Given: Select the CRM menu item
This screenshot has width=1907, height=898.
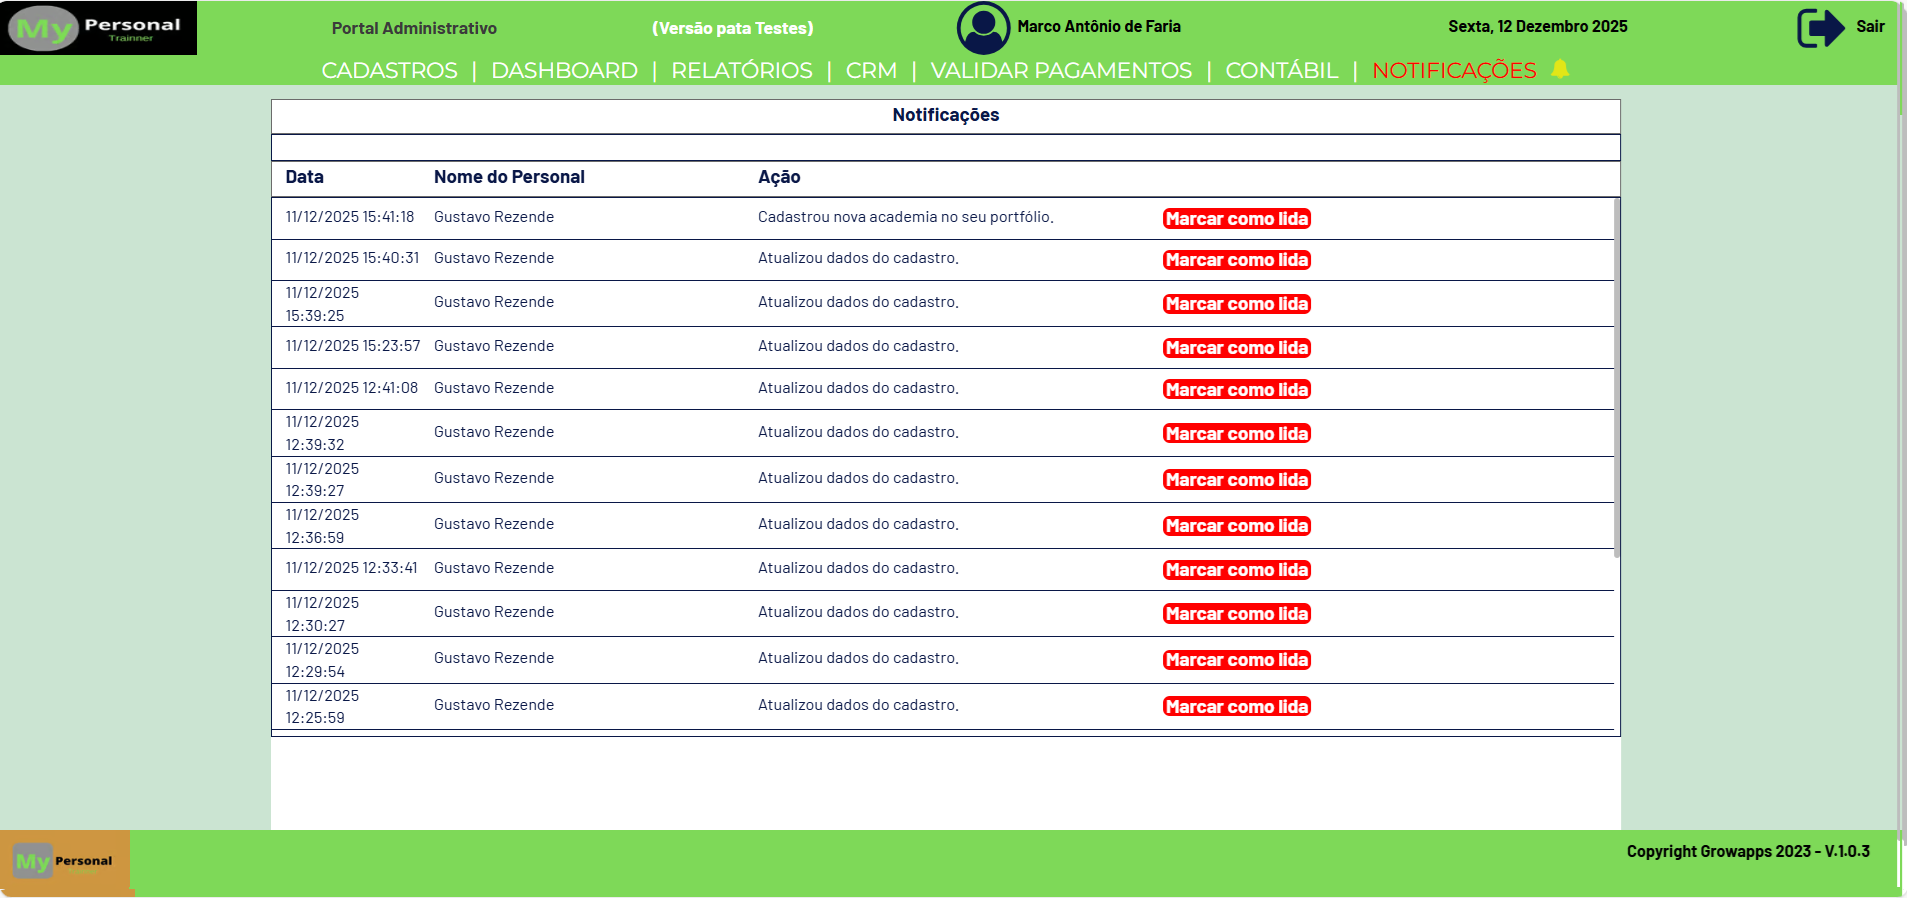Looking at the screenshot, I should (871, 71).
